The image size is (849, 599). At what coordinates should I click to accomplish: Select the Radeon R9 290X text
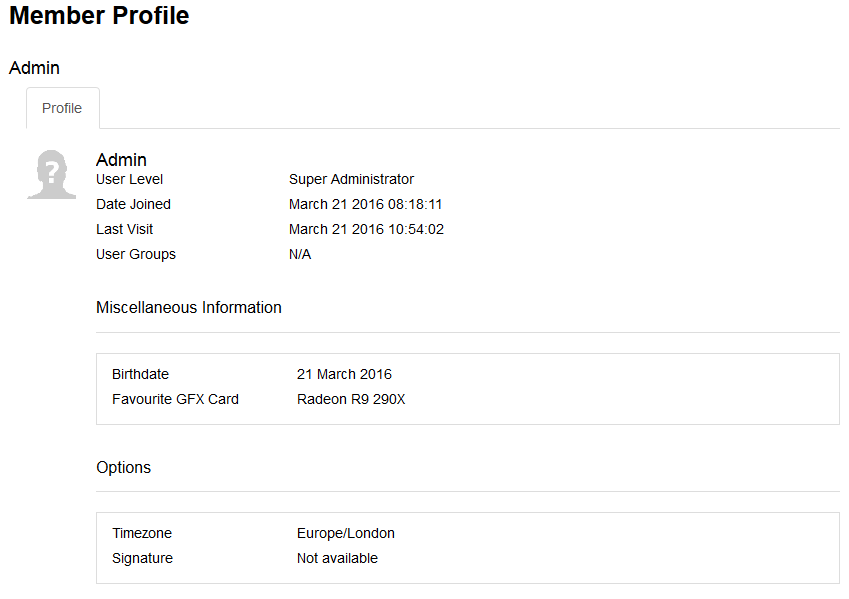click(351, 399)
